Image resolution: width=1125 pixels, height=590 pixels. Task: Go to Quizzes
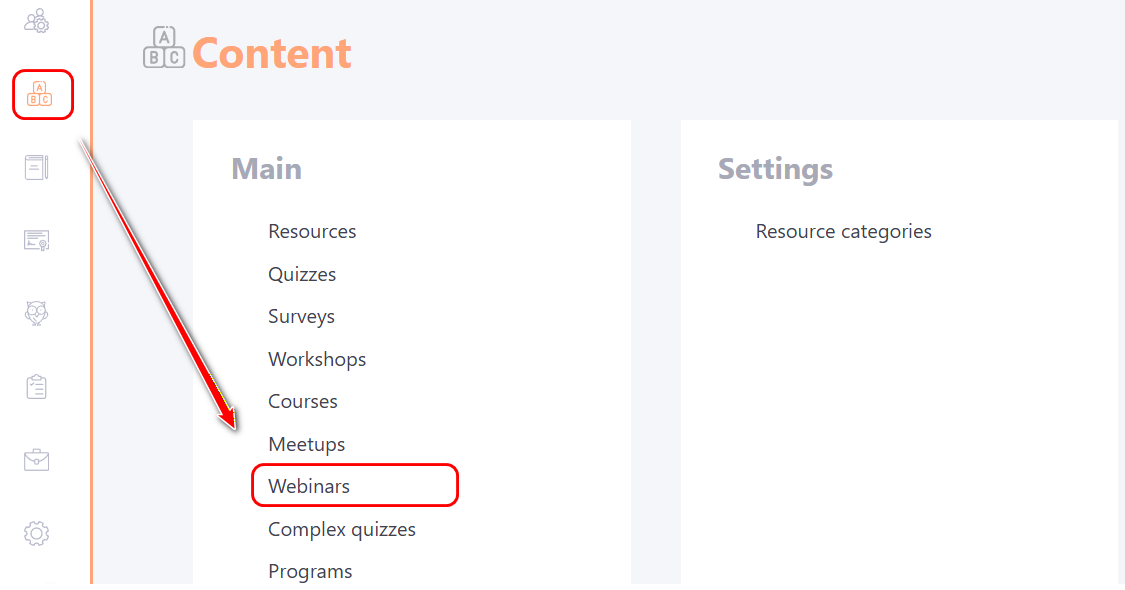(302, 274)
